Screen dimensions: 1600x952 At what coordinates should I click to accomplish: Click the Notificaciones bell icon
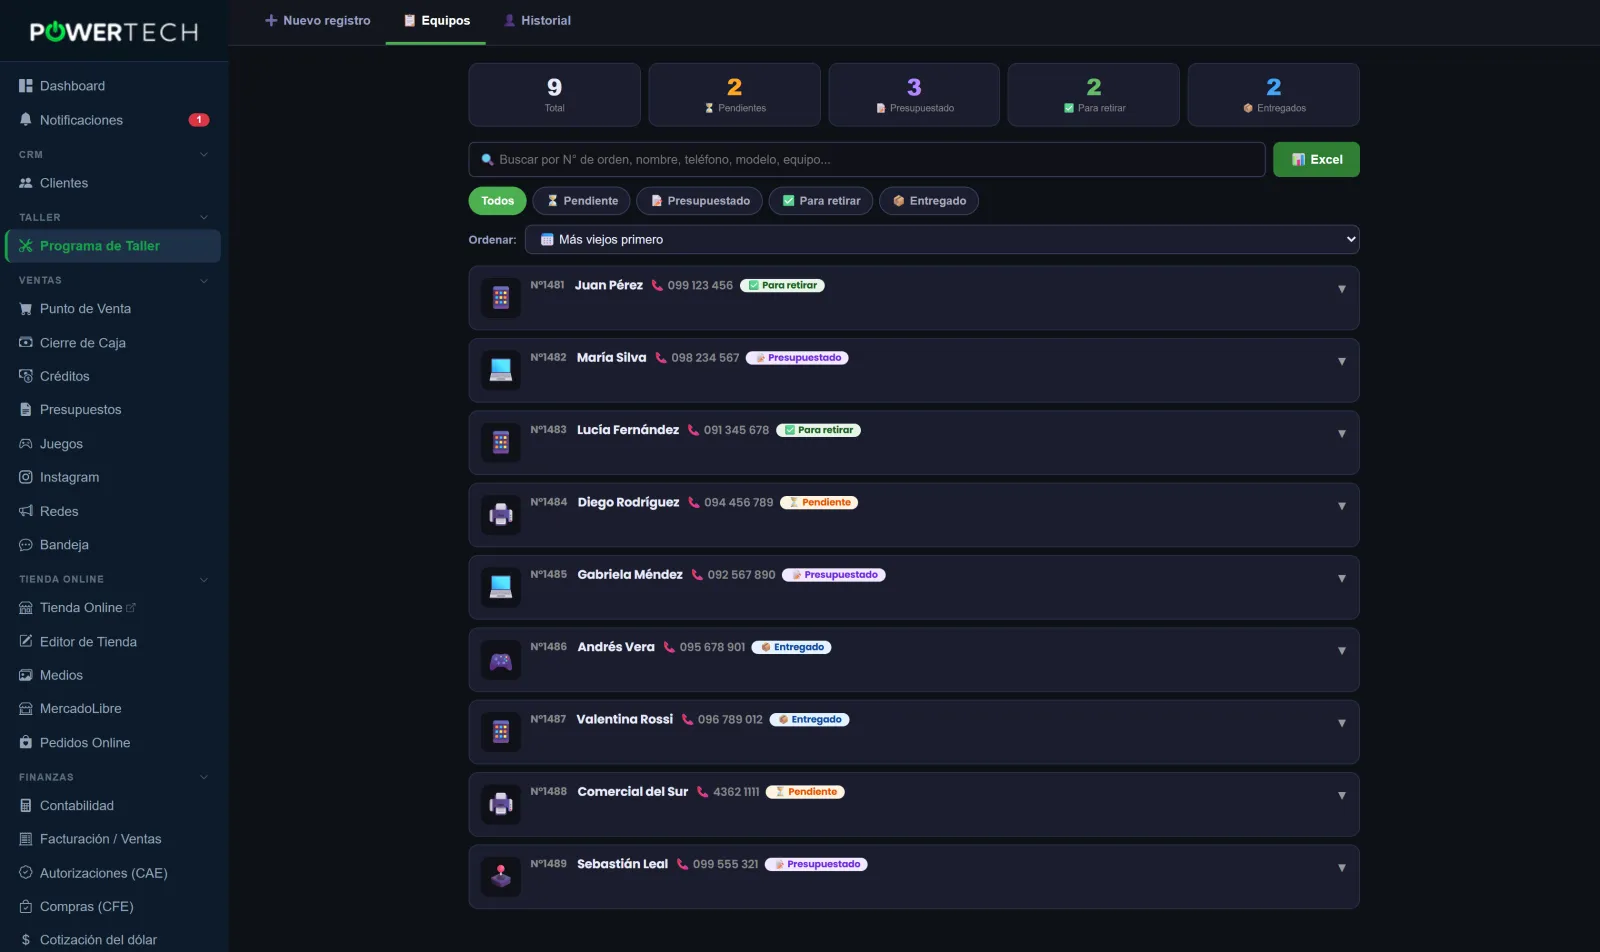click(x=26, y=120)
